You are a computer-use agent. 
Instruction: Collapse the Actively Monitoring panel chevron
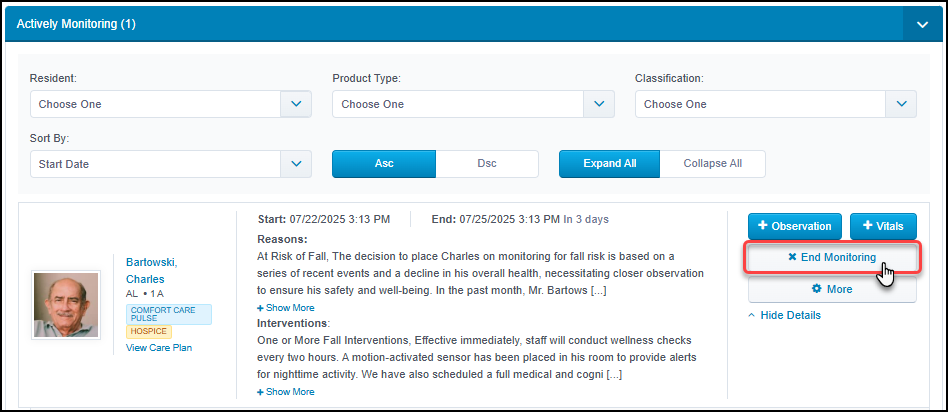tap(922, 24)
